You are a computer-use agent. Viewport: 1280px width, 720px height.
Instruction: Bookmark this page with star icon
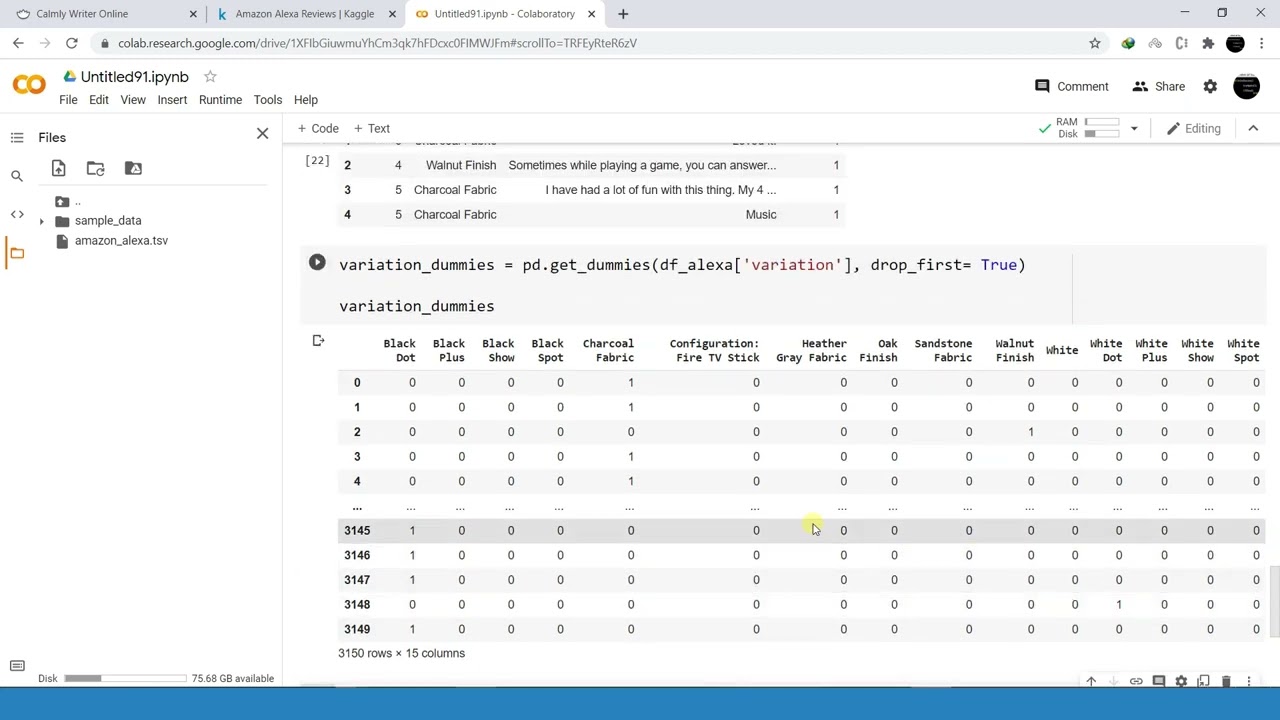pos(1095,43)
